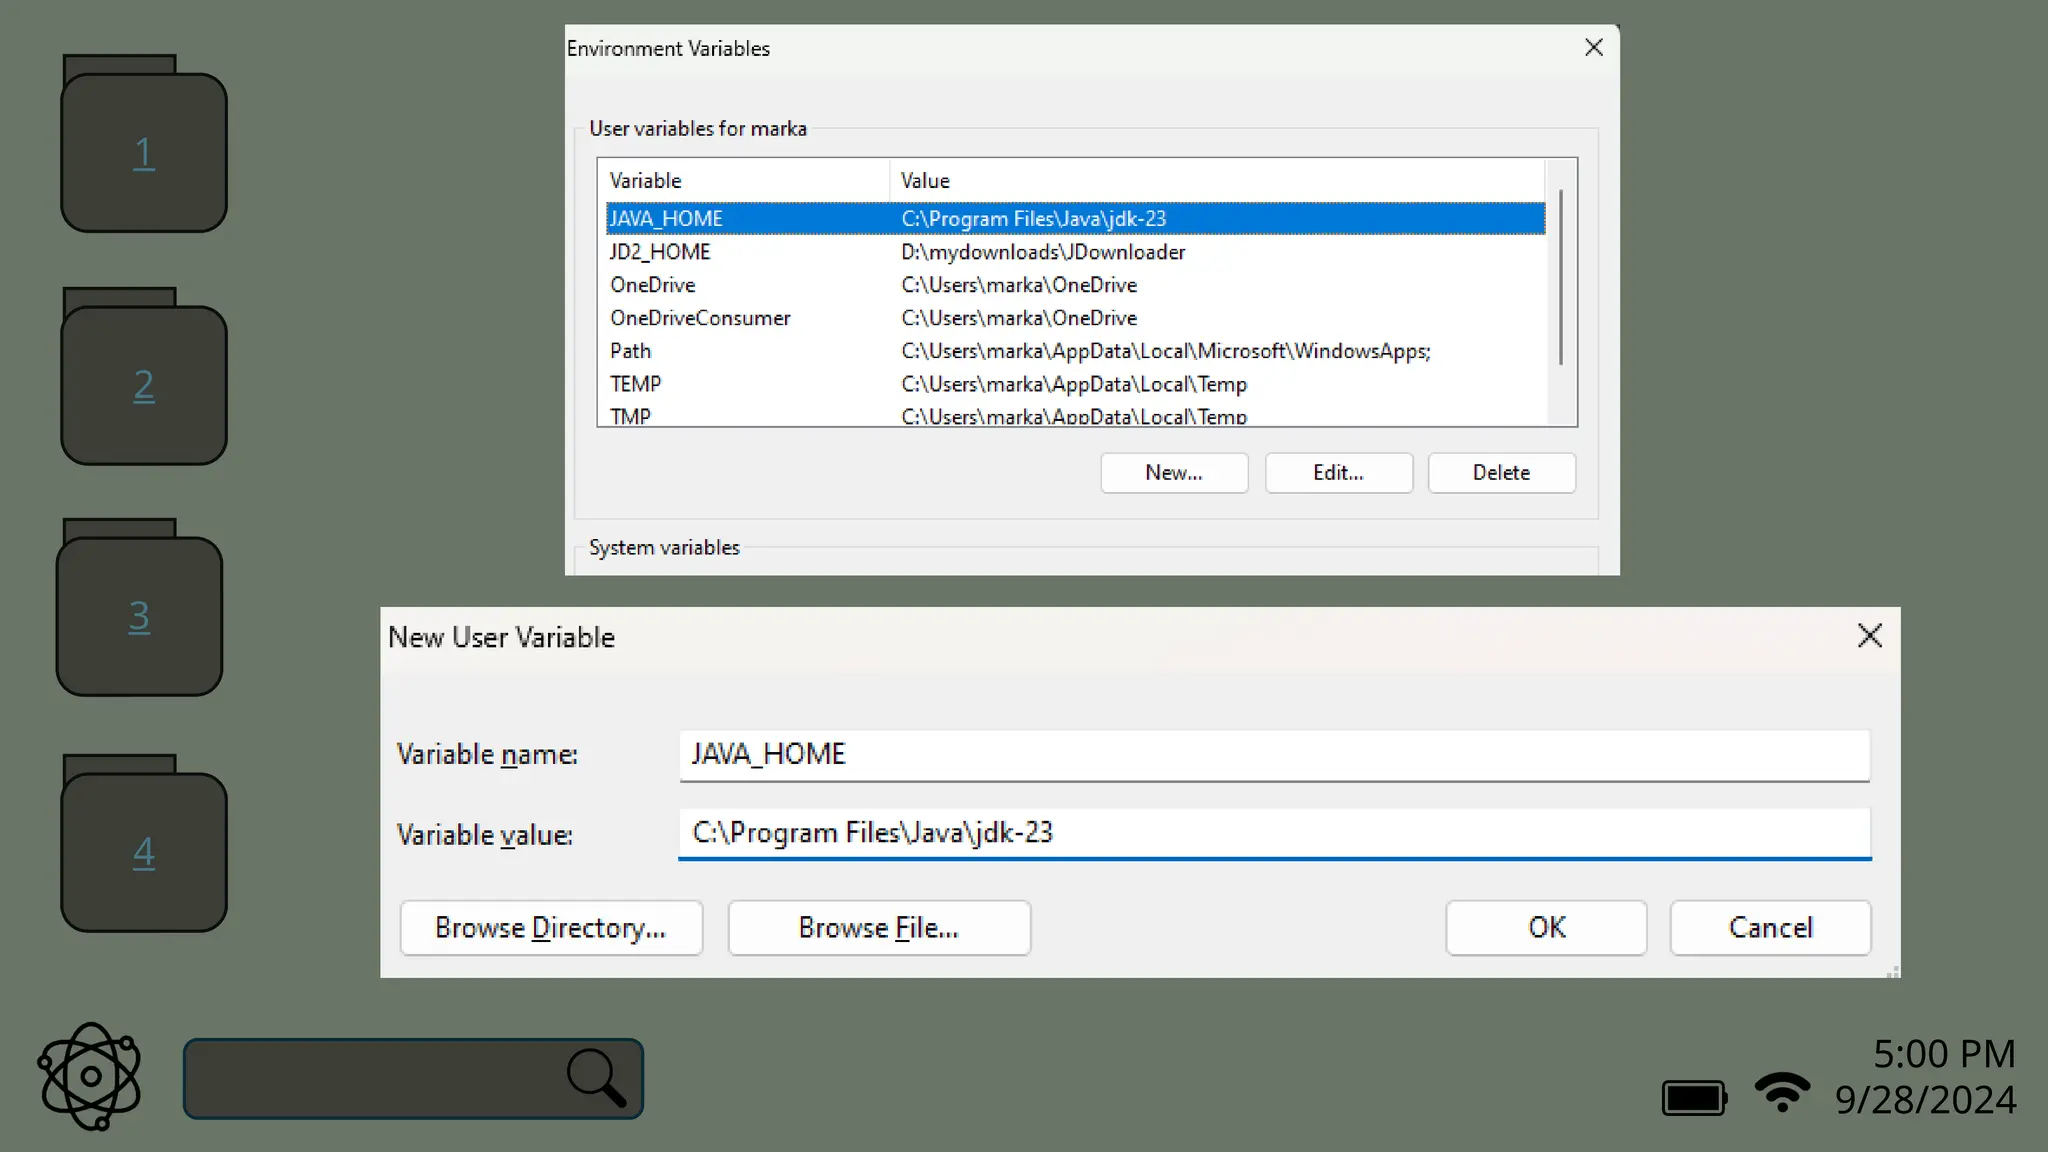Click the magnifying glass search icon
2048x1152 pixels.
[x=596, y=1078]
